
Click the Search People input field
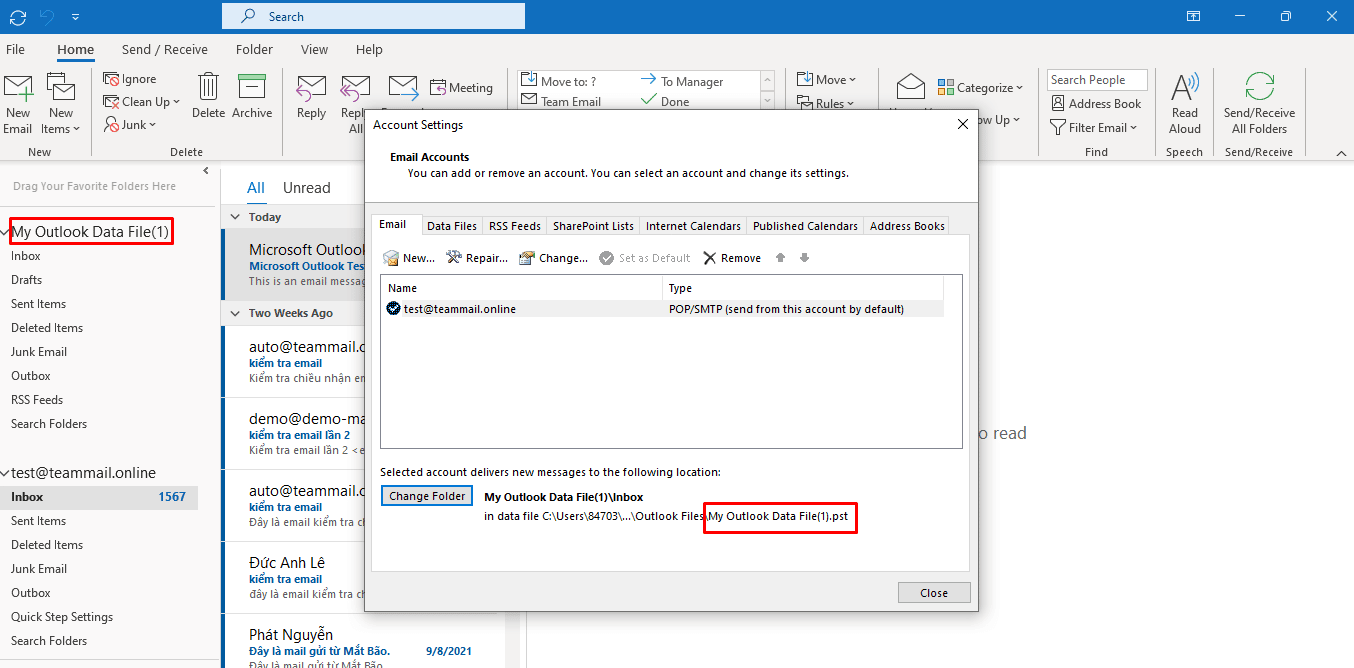(x=1096, y=80)
